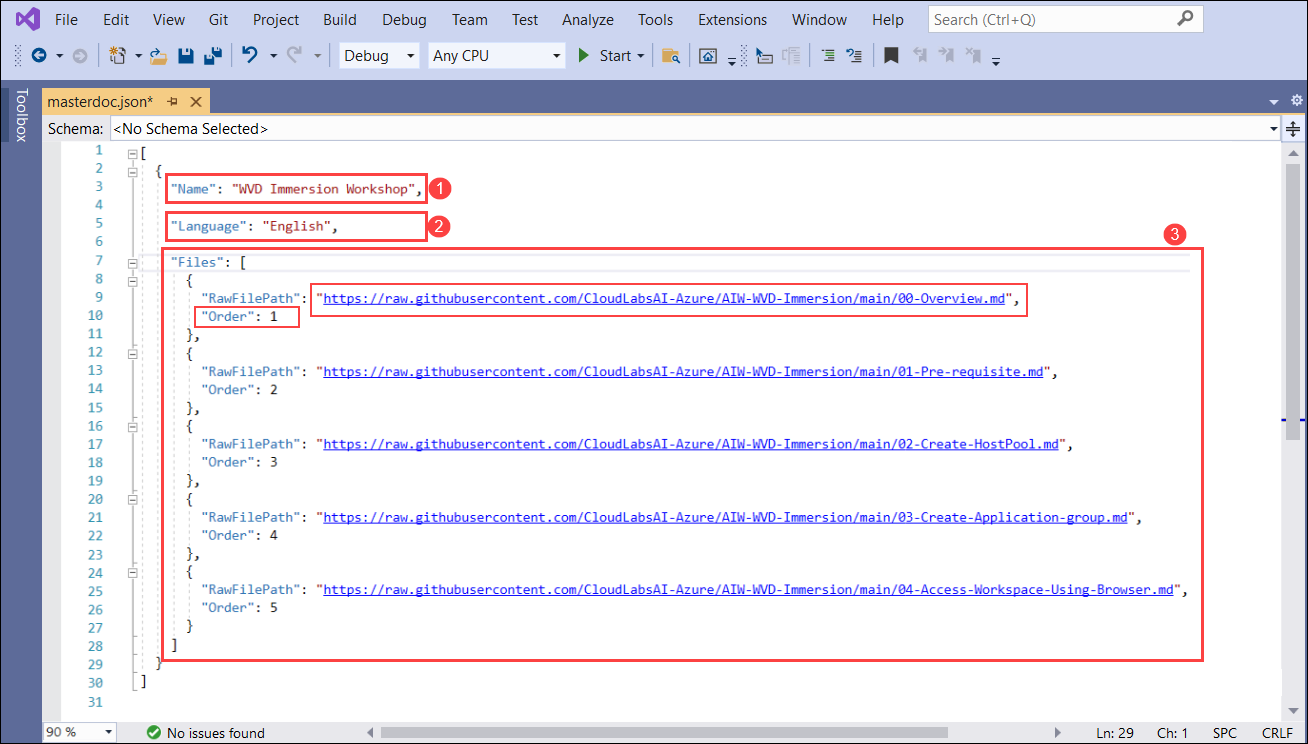Click the green Start play button

584,56
